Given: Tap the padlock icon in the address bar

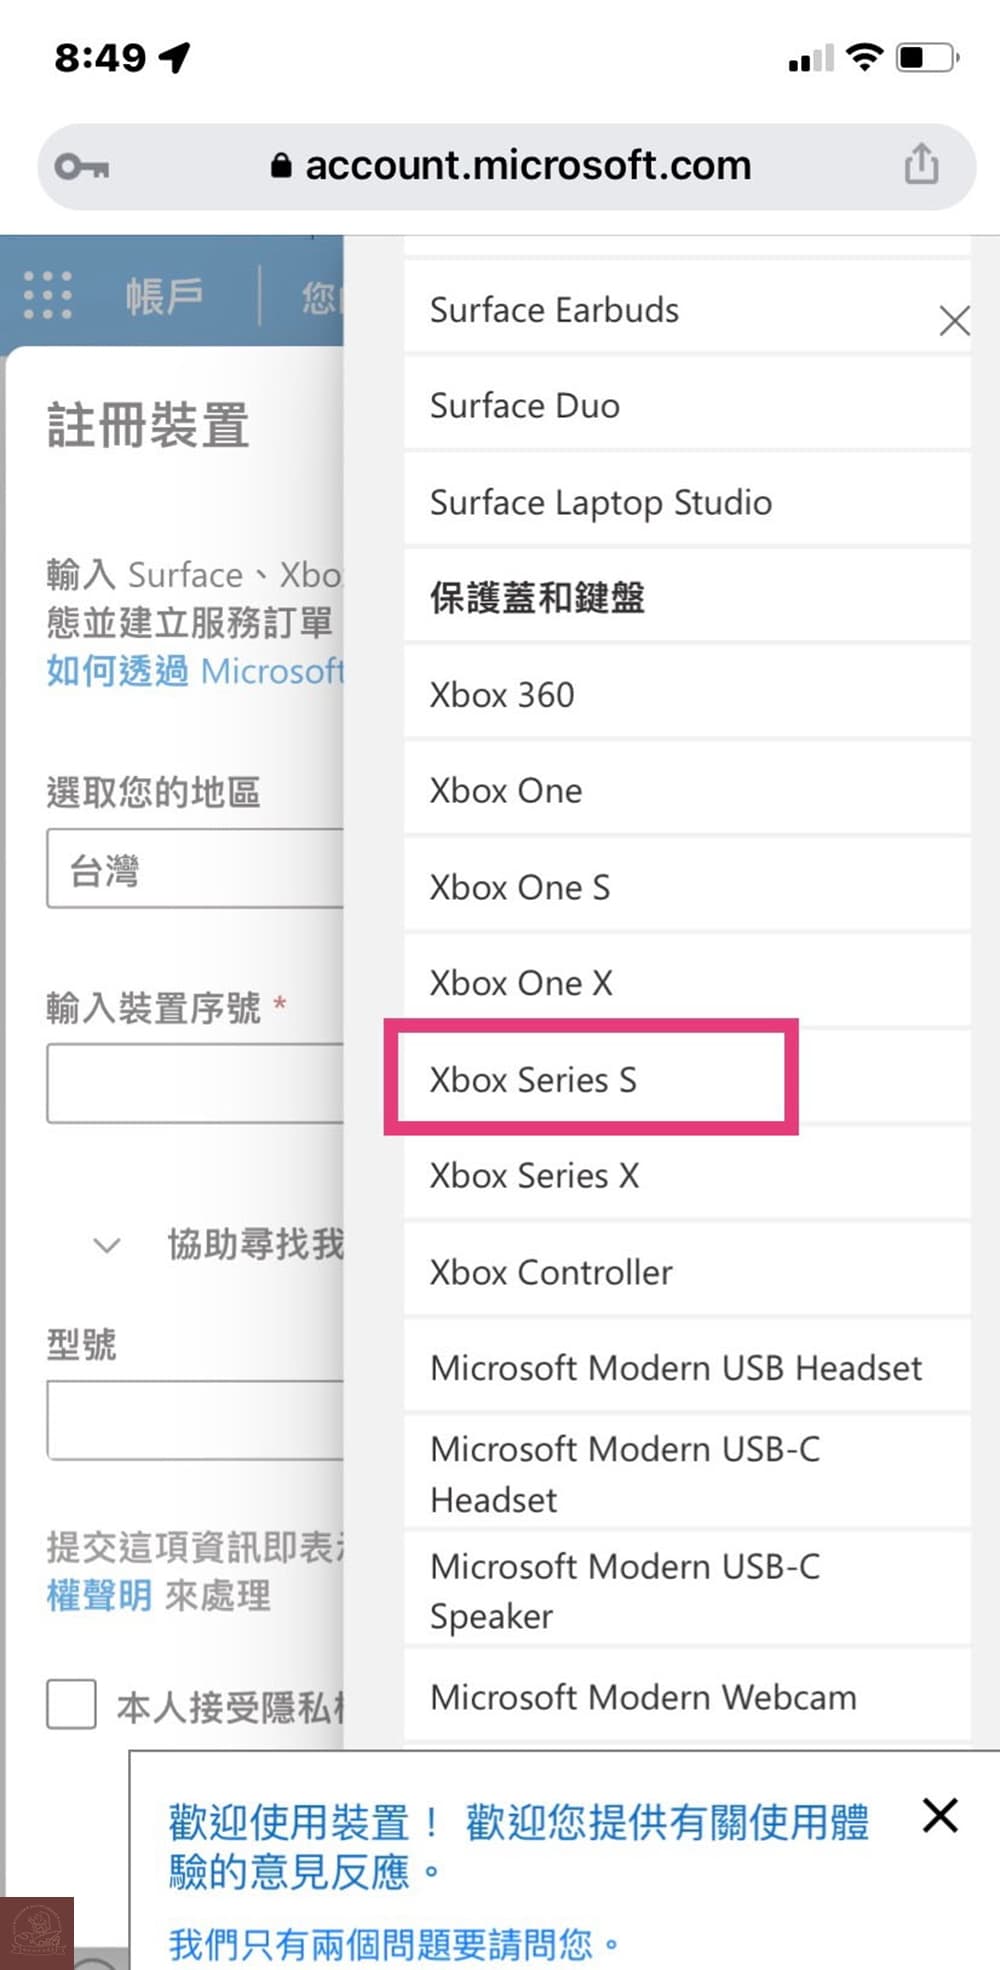Looking at the screenshot, I should (281, 164).
